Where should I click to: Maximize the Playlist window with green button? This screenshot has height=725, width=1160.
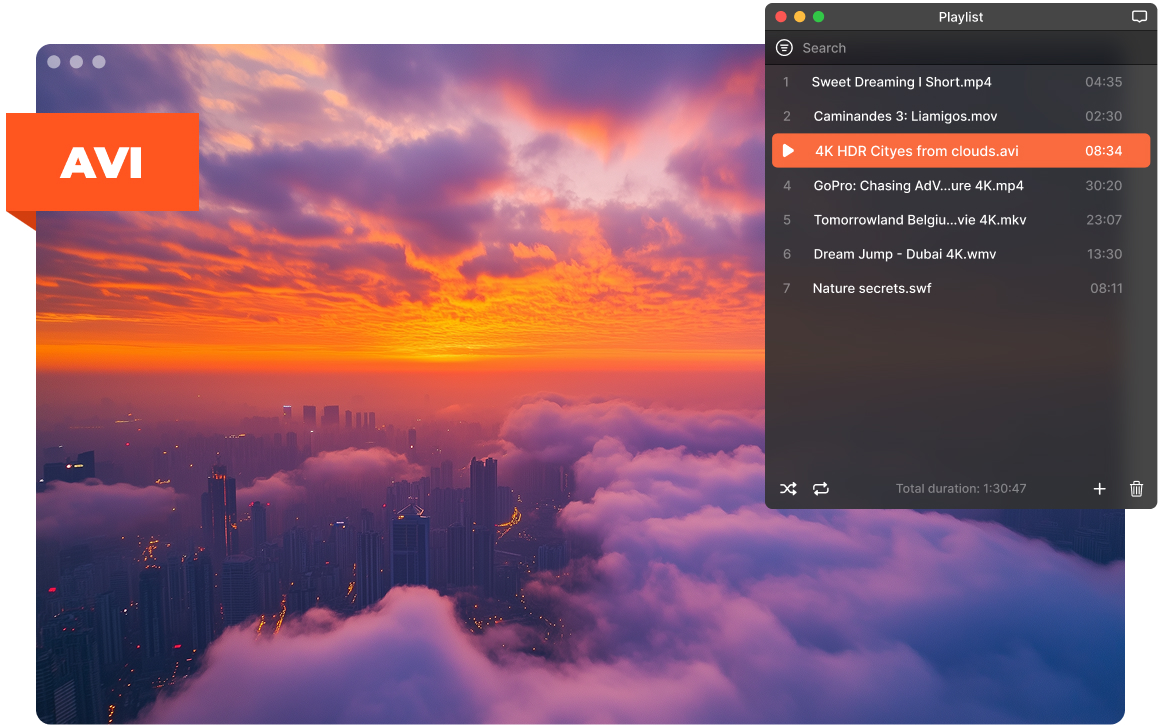pos(819,17)
